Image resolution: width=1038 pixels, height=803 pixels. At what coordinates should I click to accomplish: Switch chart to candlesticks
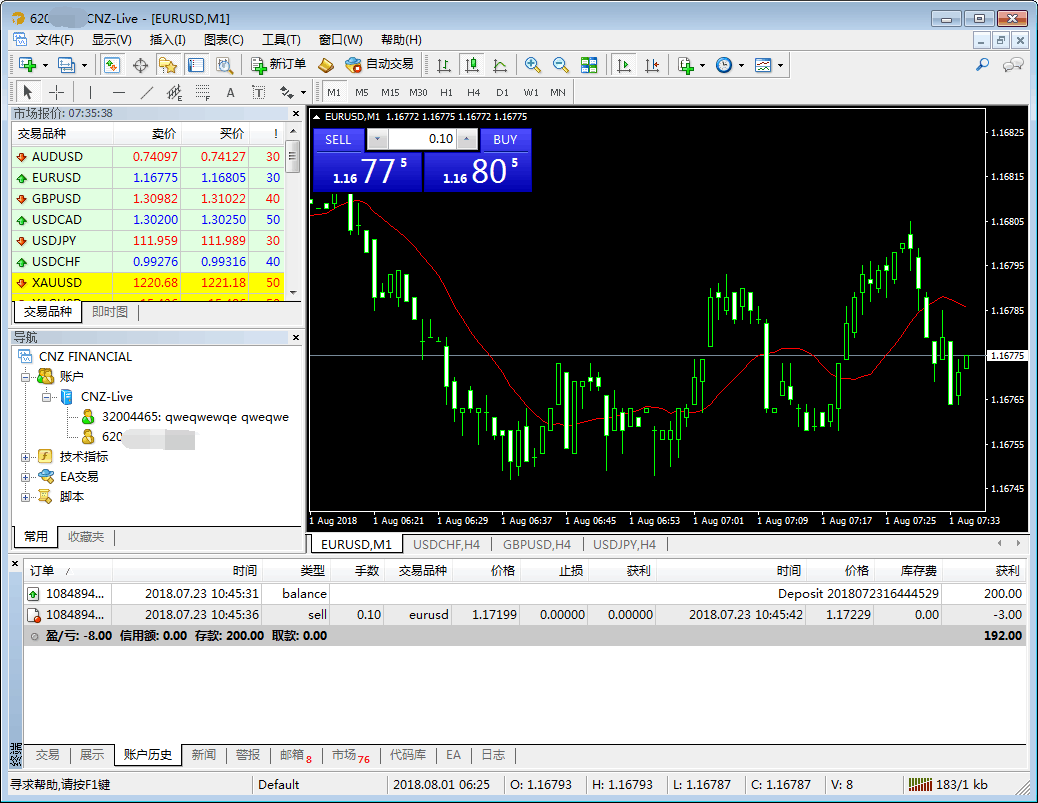click(471, 65)
